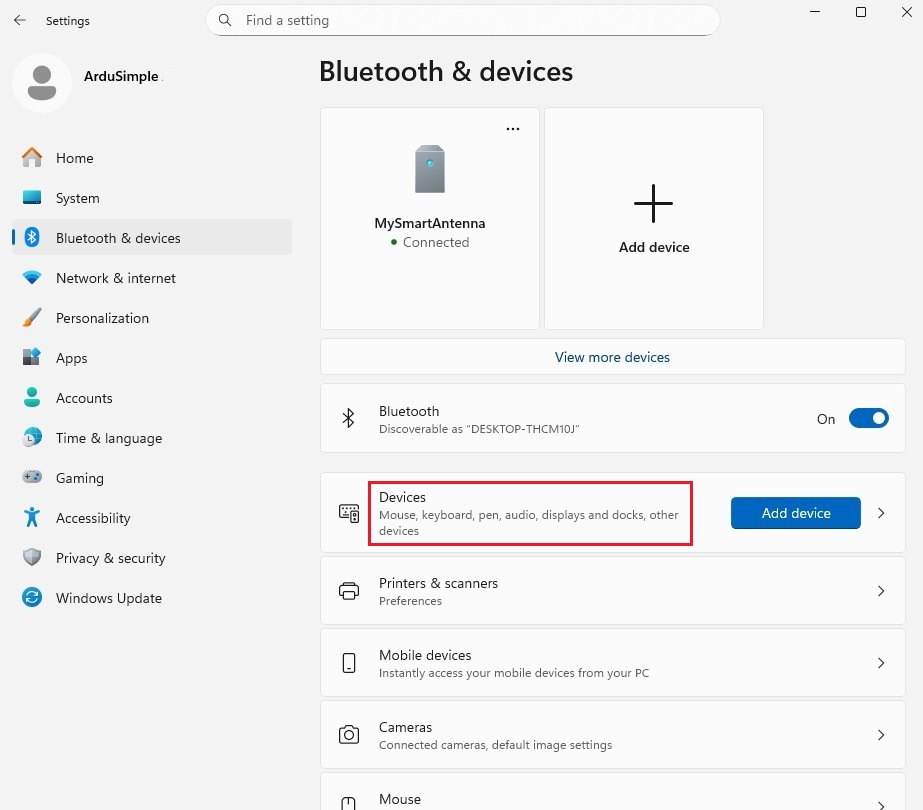
Task: Open Network & internet settings
Action: click(115, 278)
